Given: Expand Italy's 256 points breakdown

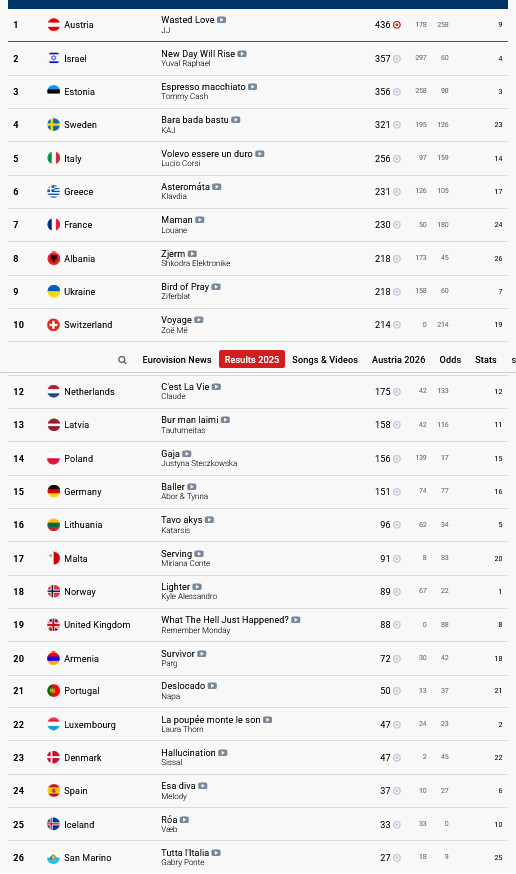Looking at the screenshot, I should point(397,159).
